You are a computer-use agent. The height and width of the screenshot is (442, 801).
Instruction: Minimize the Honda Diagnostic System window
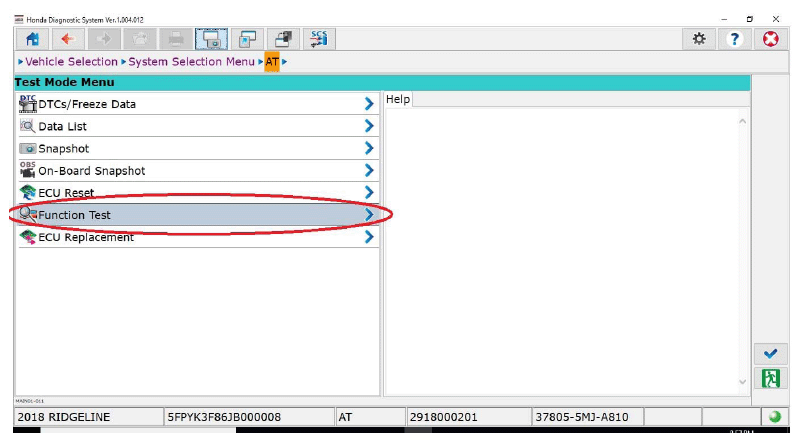click(724, 19)
